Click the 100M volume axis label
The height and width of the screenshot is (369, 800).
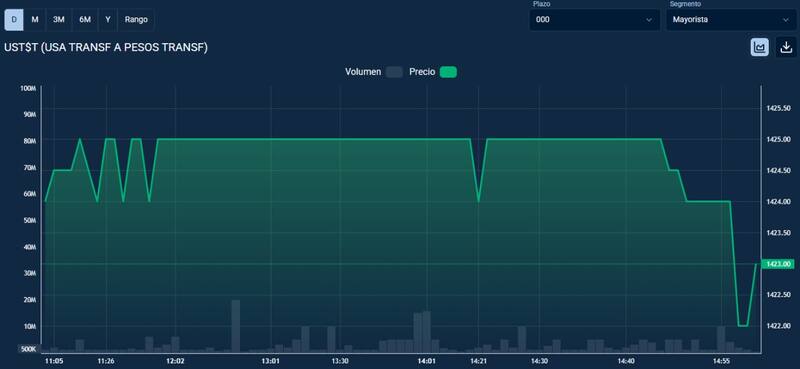(28, 88)
